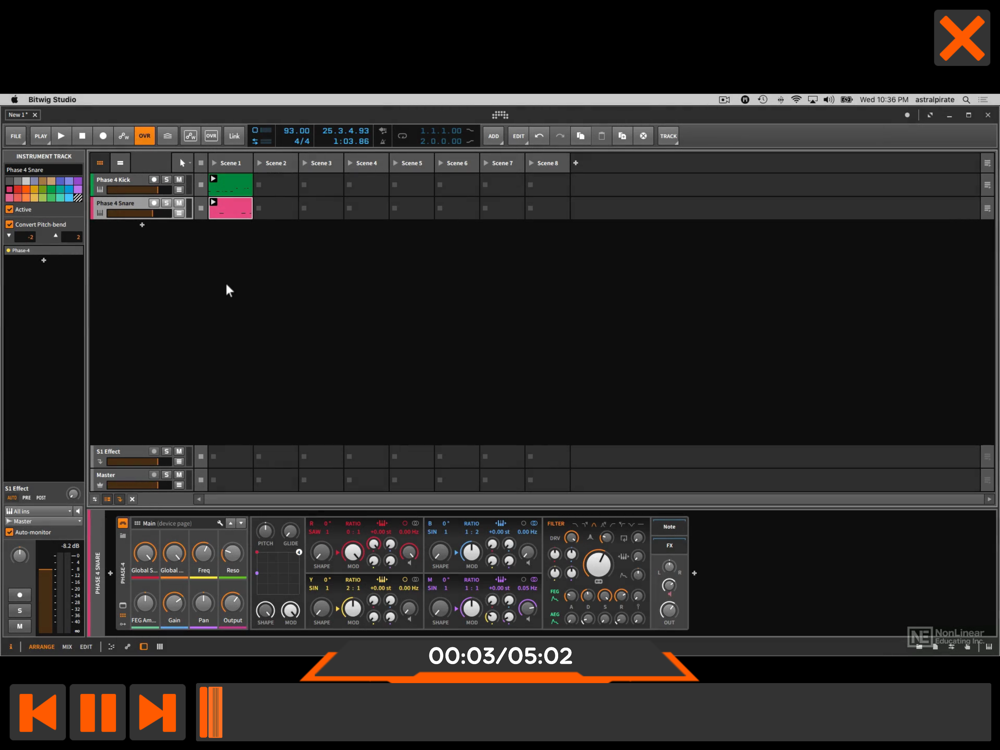
Task: Disable the Auto-monitor checkbox
Action: click(10, 532)
